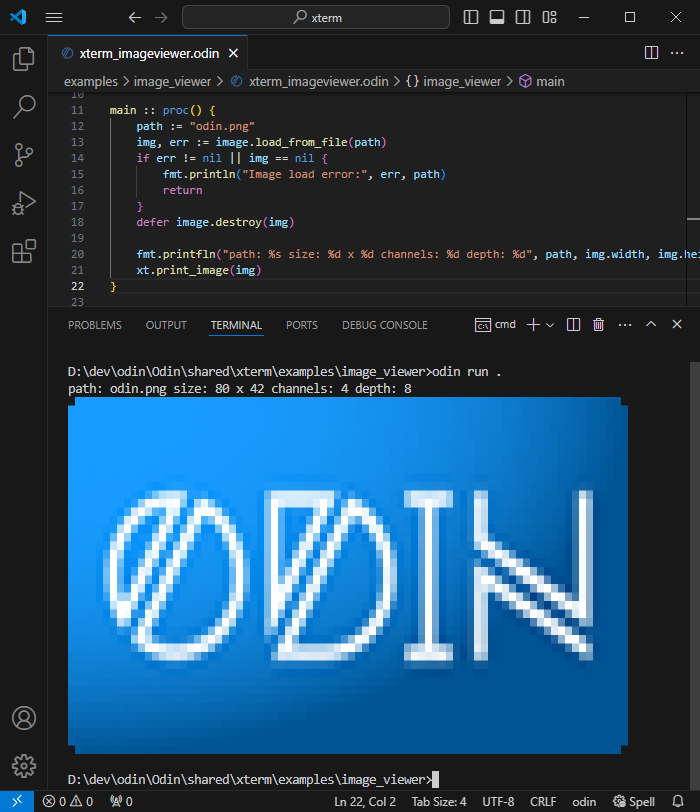Create a new terminal with plus icon
This screenshot has height=812, width=700.
coord(533,325)
